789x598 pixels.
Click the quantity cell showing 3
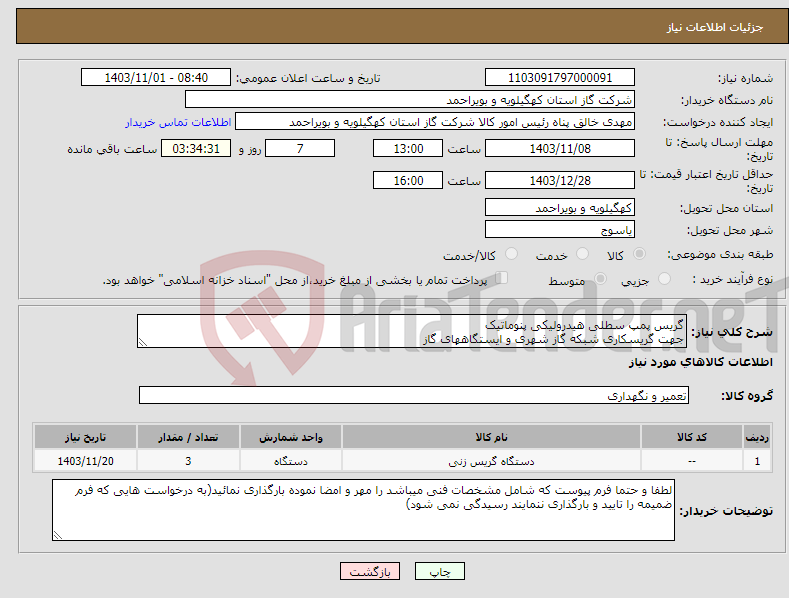[188, 461]
